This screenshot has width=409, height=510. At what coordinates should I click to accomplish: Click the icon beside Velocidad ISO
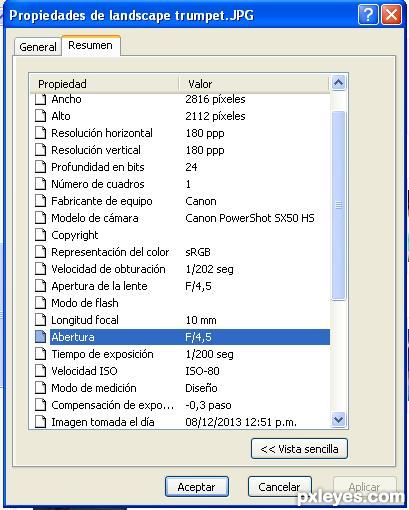tap(40, 371)
